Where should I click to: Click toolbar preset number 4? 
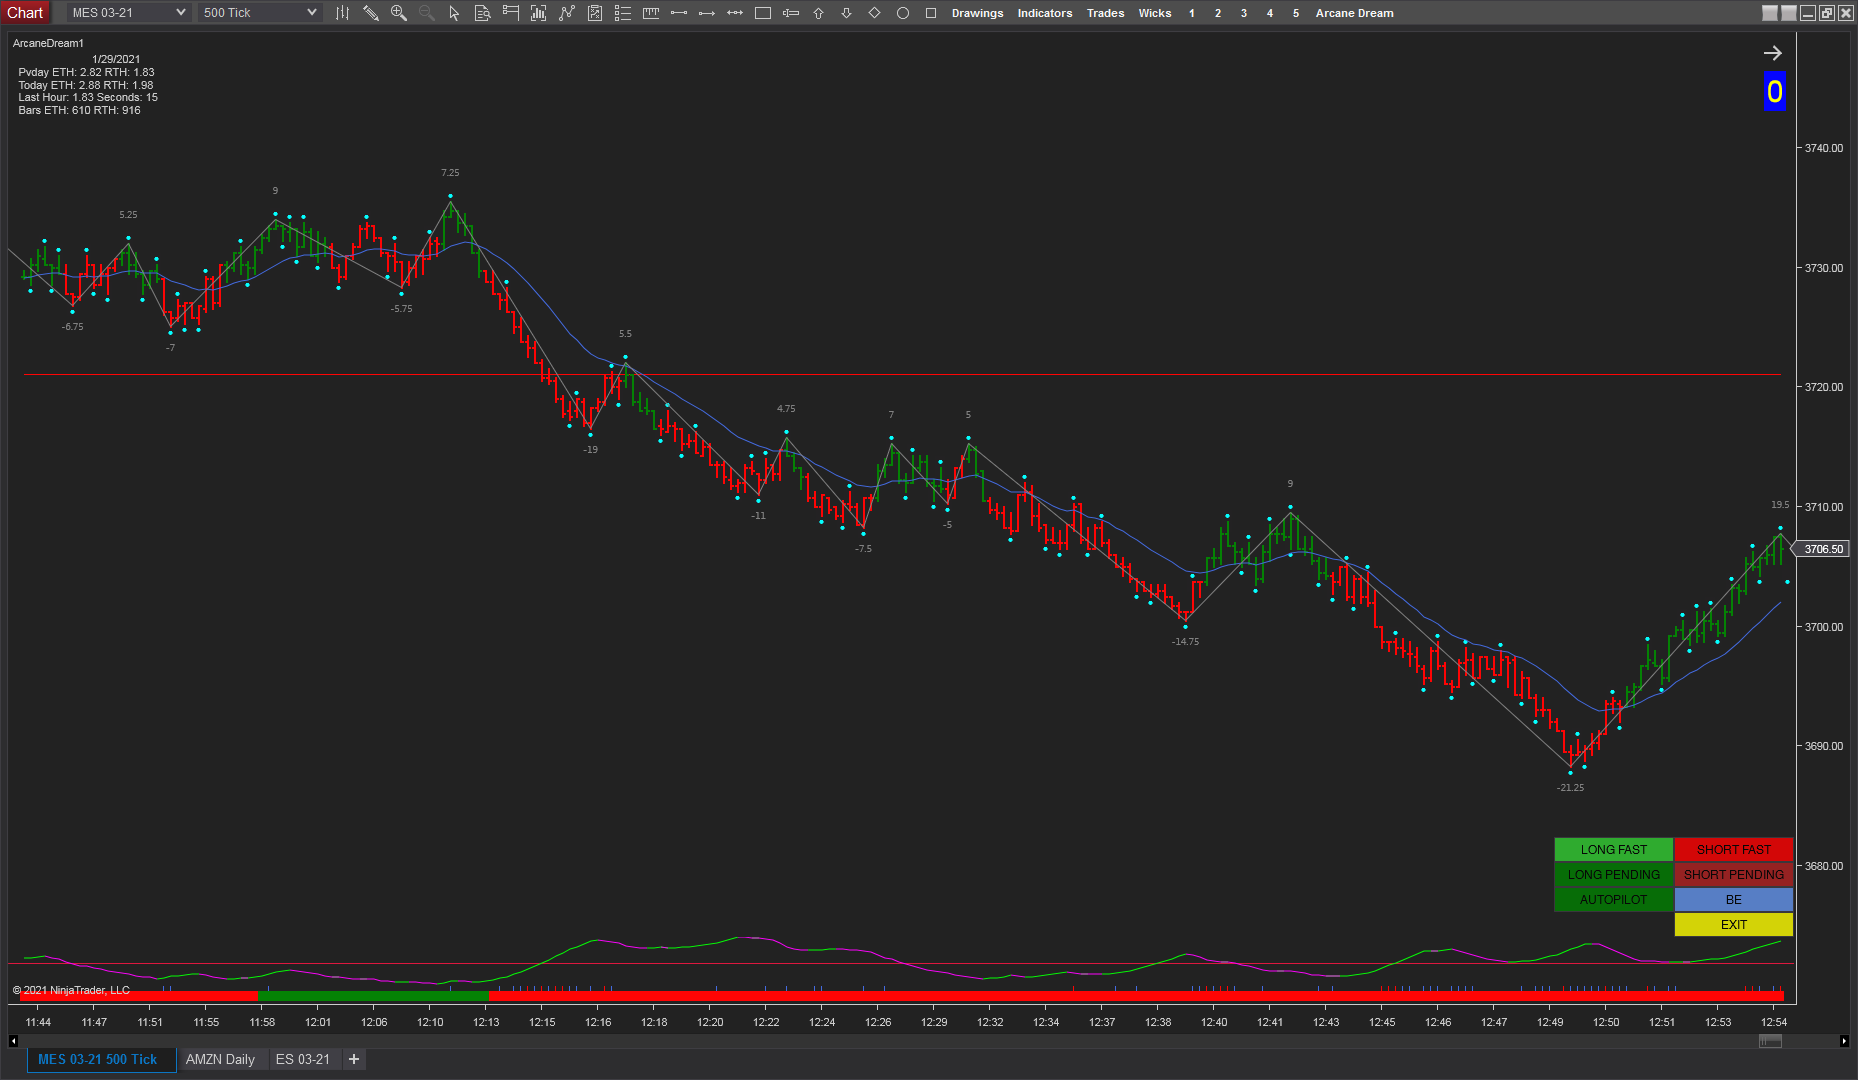tap(1269, 13)
